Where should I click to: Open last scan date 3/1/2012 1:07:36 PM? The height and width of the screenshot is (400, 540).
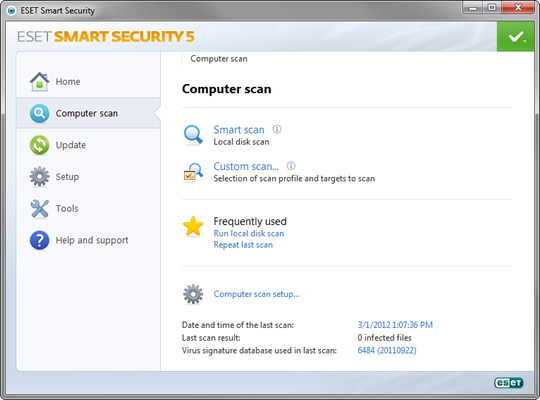395,325
